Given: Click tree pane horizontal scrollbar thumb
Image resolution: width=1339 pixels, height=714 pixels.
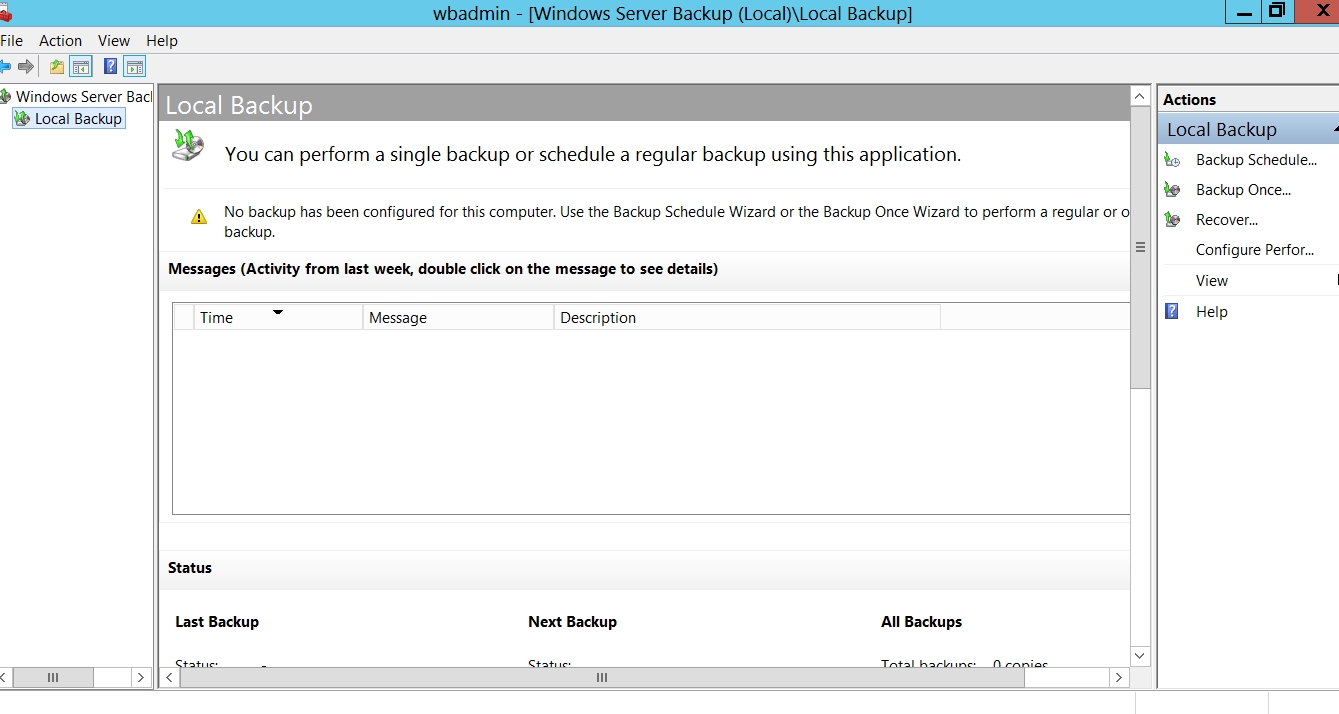Looking at the screenshot, I should click(x=53, y=678).
